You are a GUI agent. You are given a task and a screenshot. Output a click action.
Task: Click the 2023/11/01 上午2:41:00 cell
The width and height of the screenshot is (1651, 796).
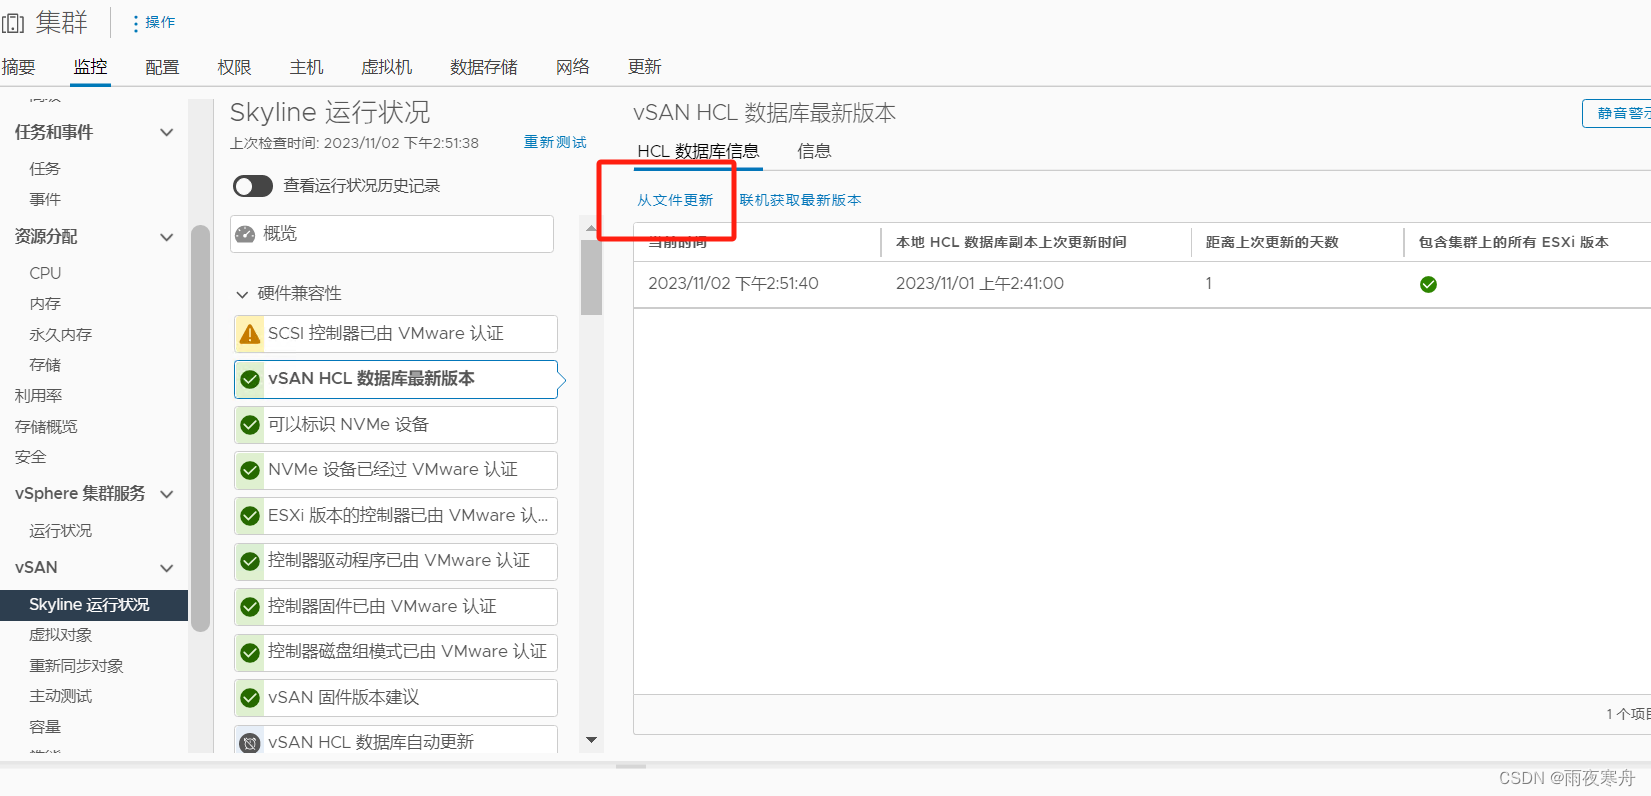pyautogui.click(x=979, y=284)
